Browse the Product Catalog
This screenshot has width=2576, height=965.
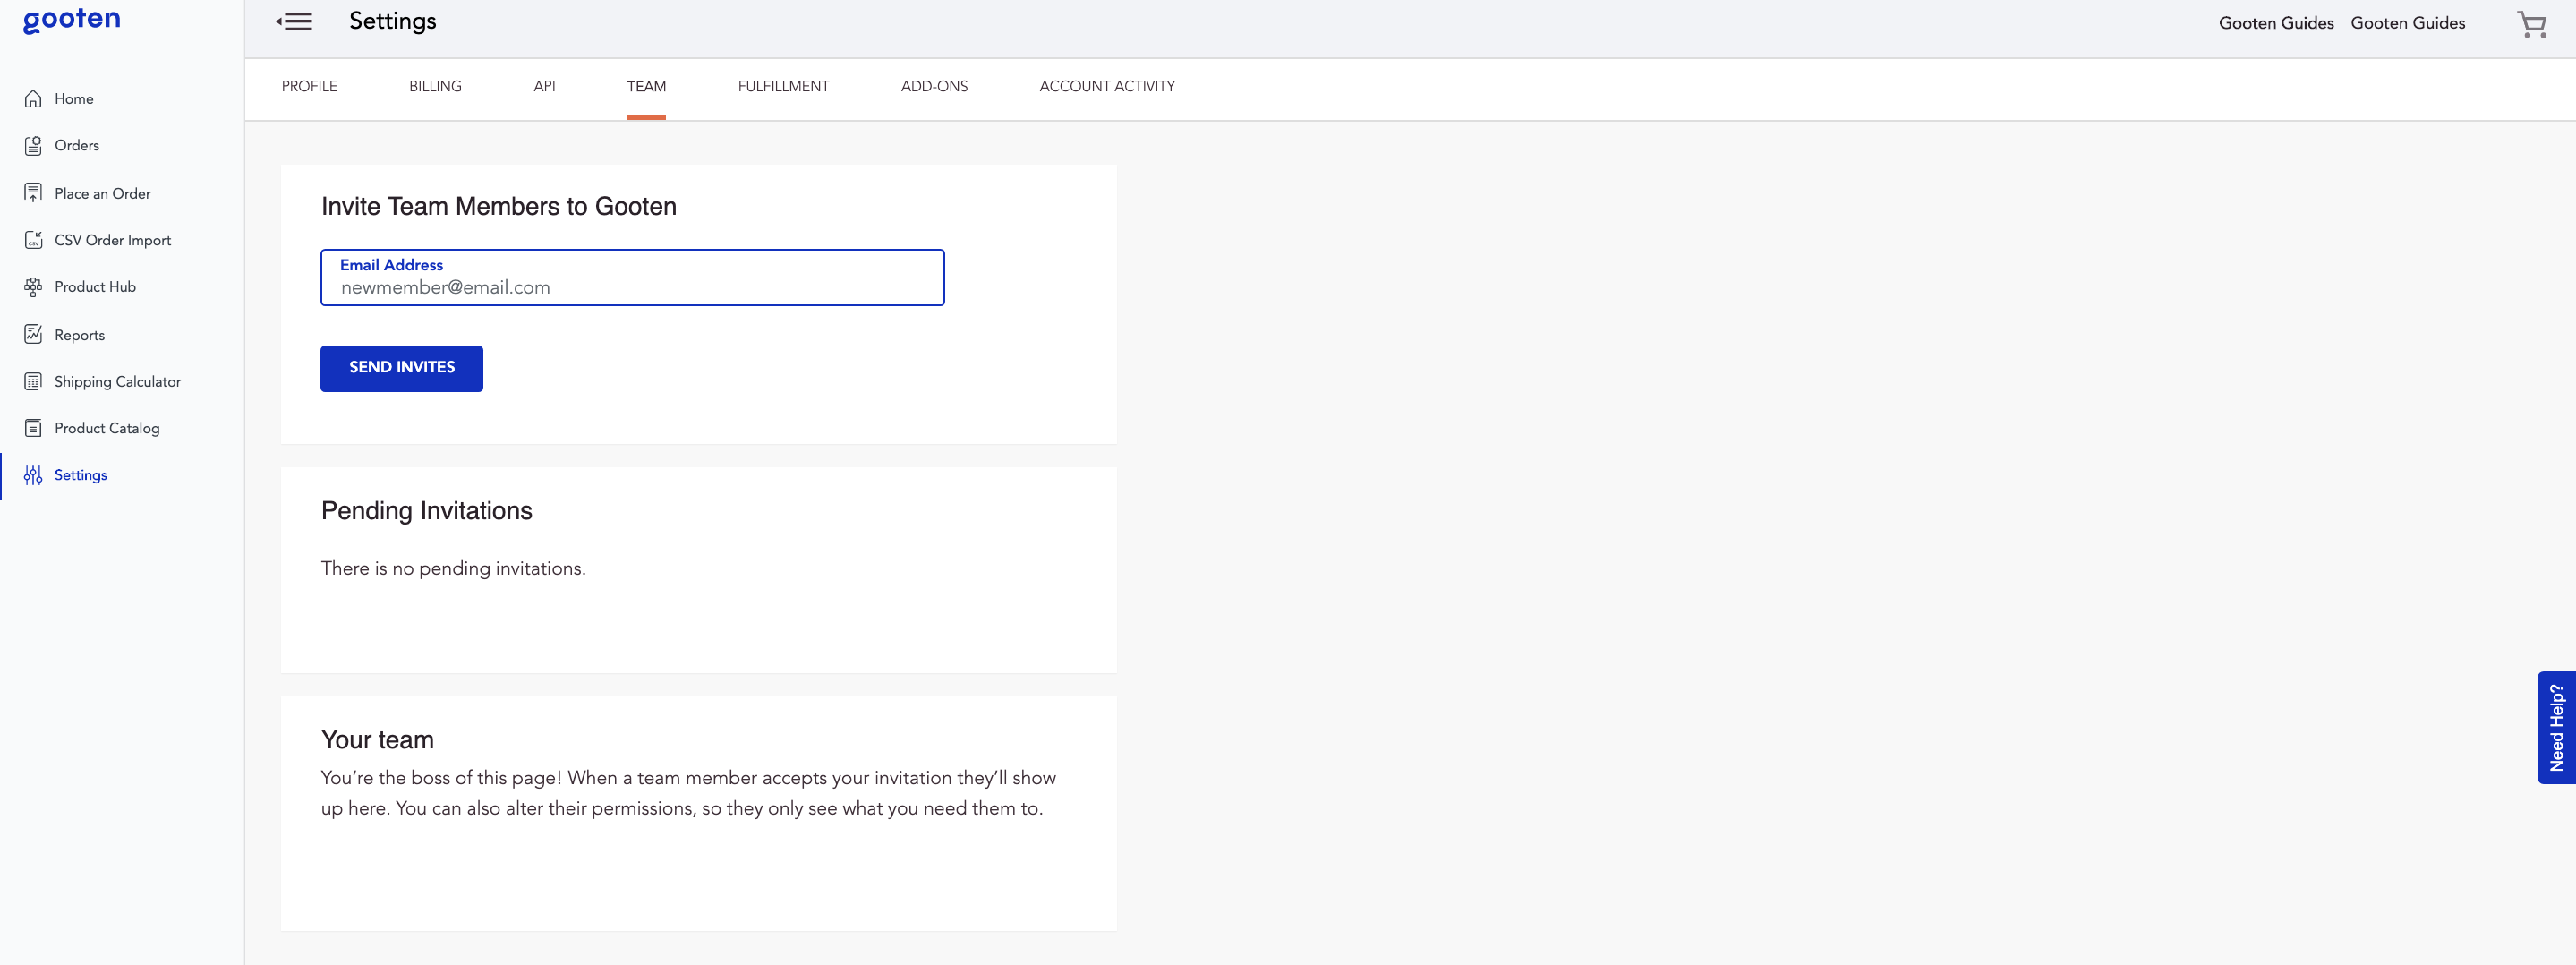click(33, 428)
